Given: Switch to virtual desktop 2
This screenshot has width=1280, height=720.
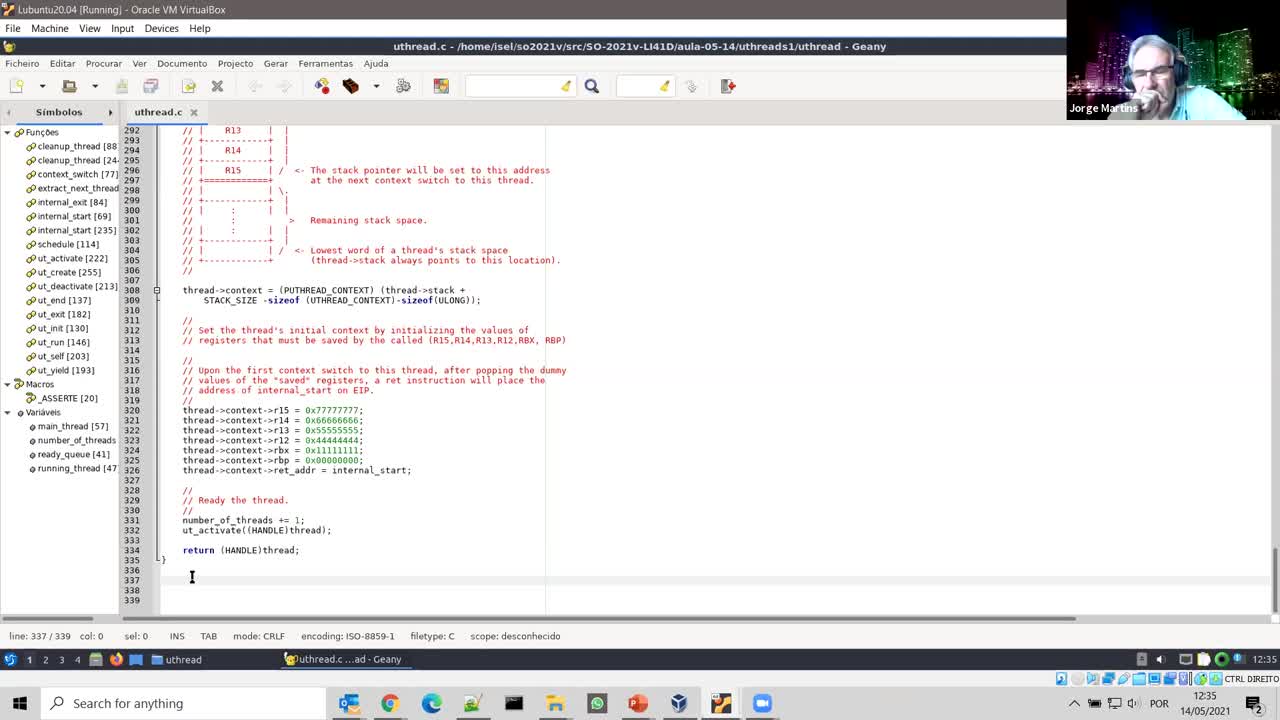Looking at the screenshot, I should click(45, 660).
